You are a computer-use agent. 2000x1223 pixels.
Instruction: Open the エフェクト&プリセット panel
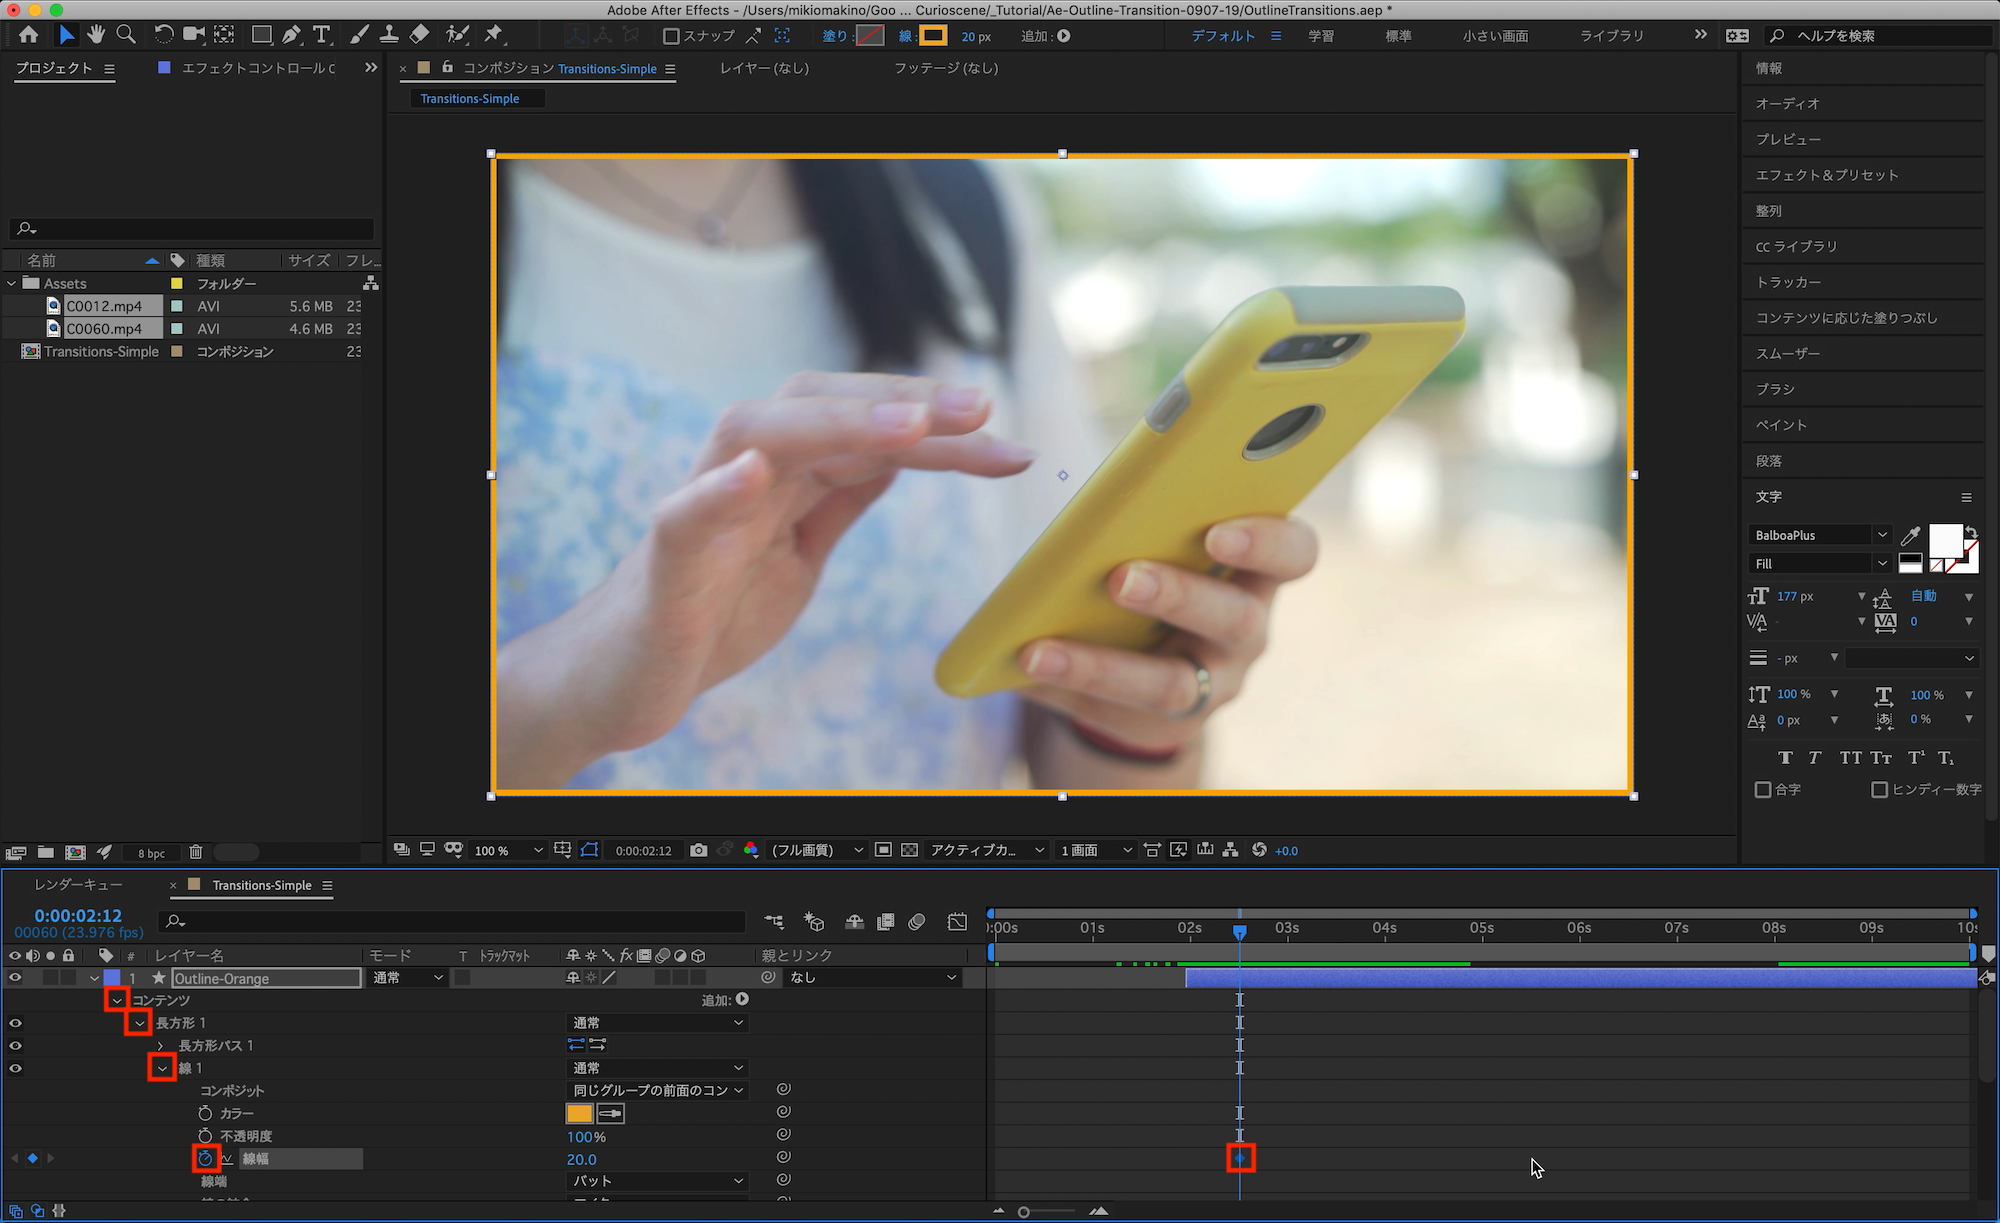click(1827, 175)
